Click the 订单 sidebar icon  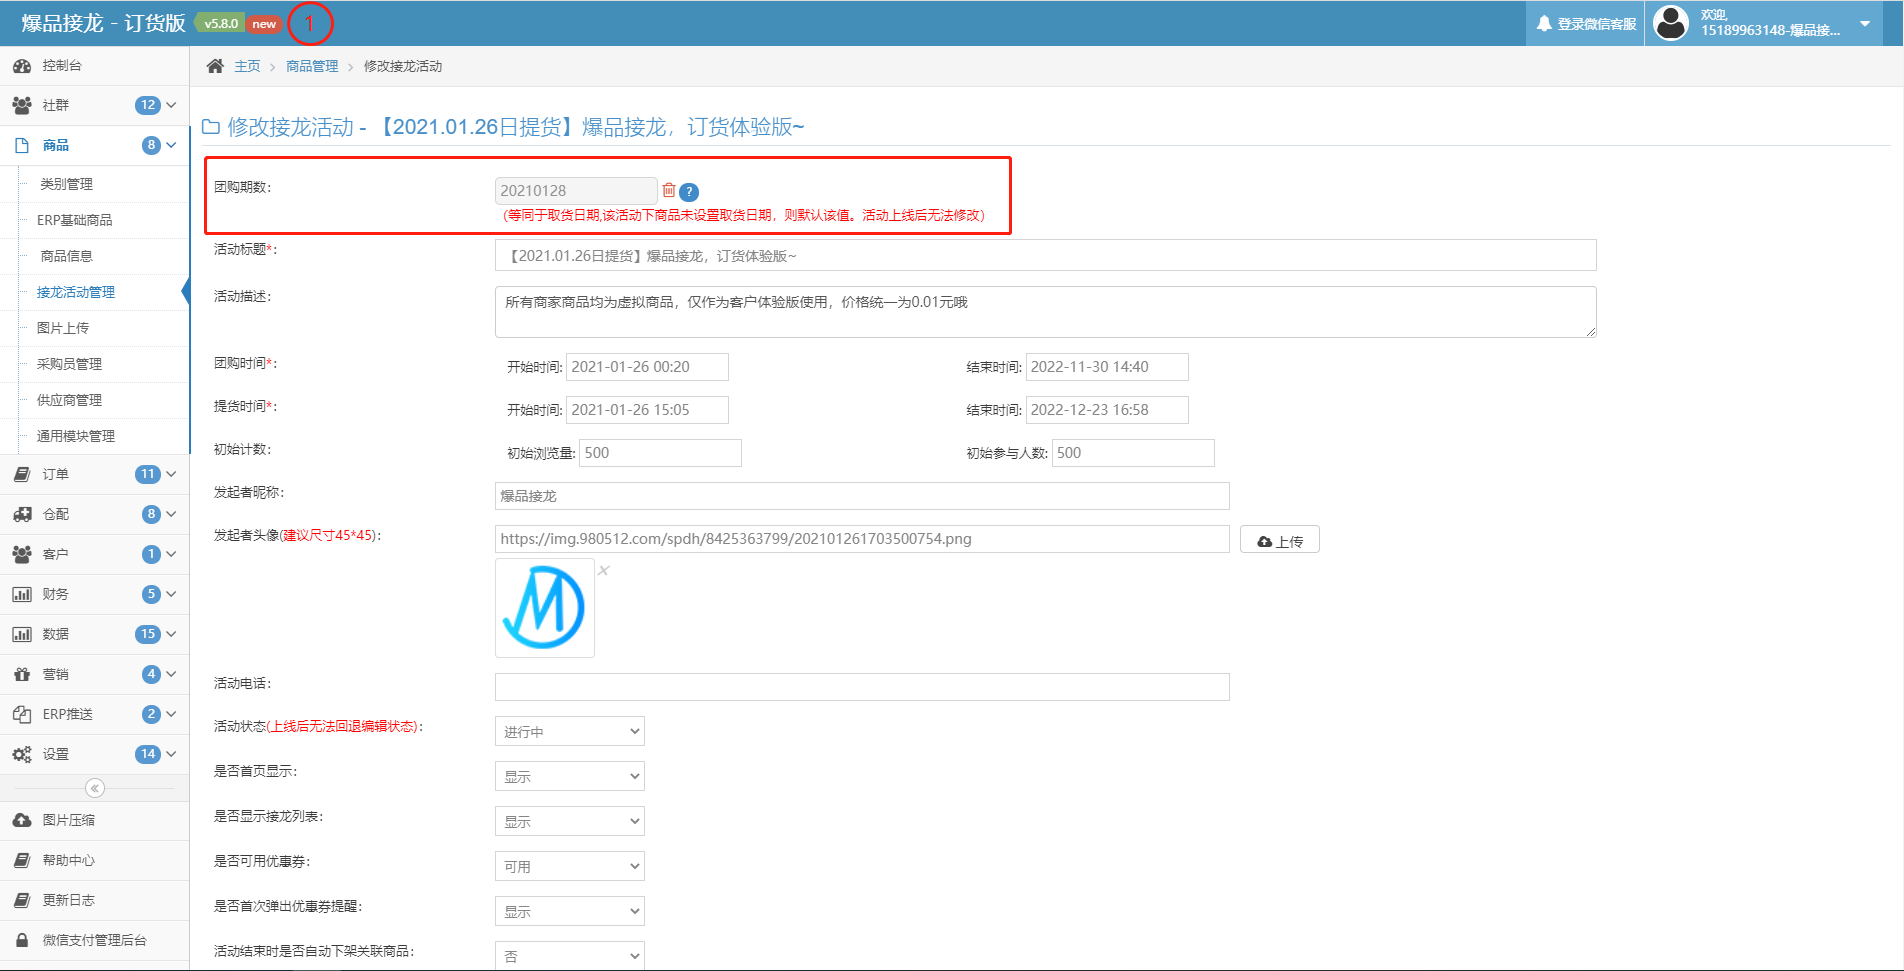coord(22,474)
